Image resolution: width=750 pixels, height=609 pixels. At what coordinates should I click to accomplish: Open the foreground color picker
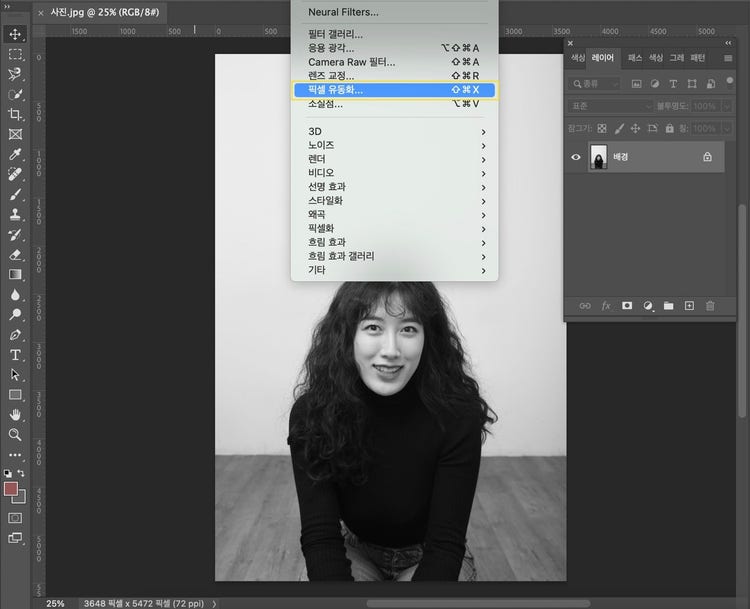point(11,489)
